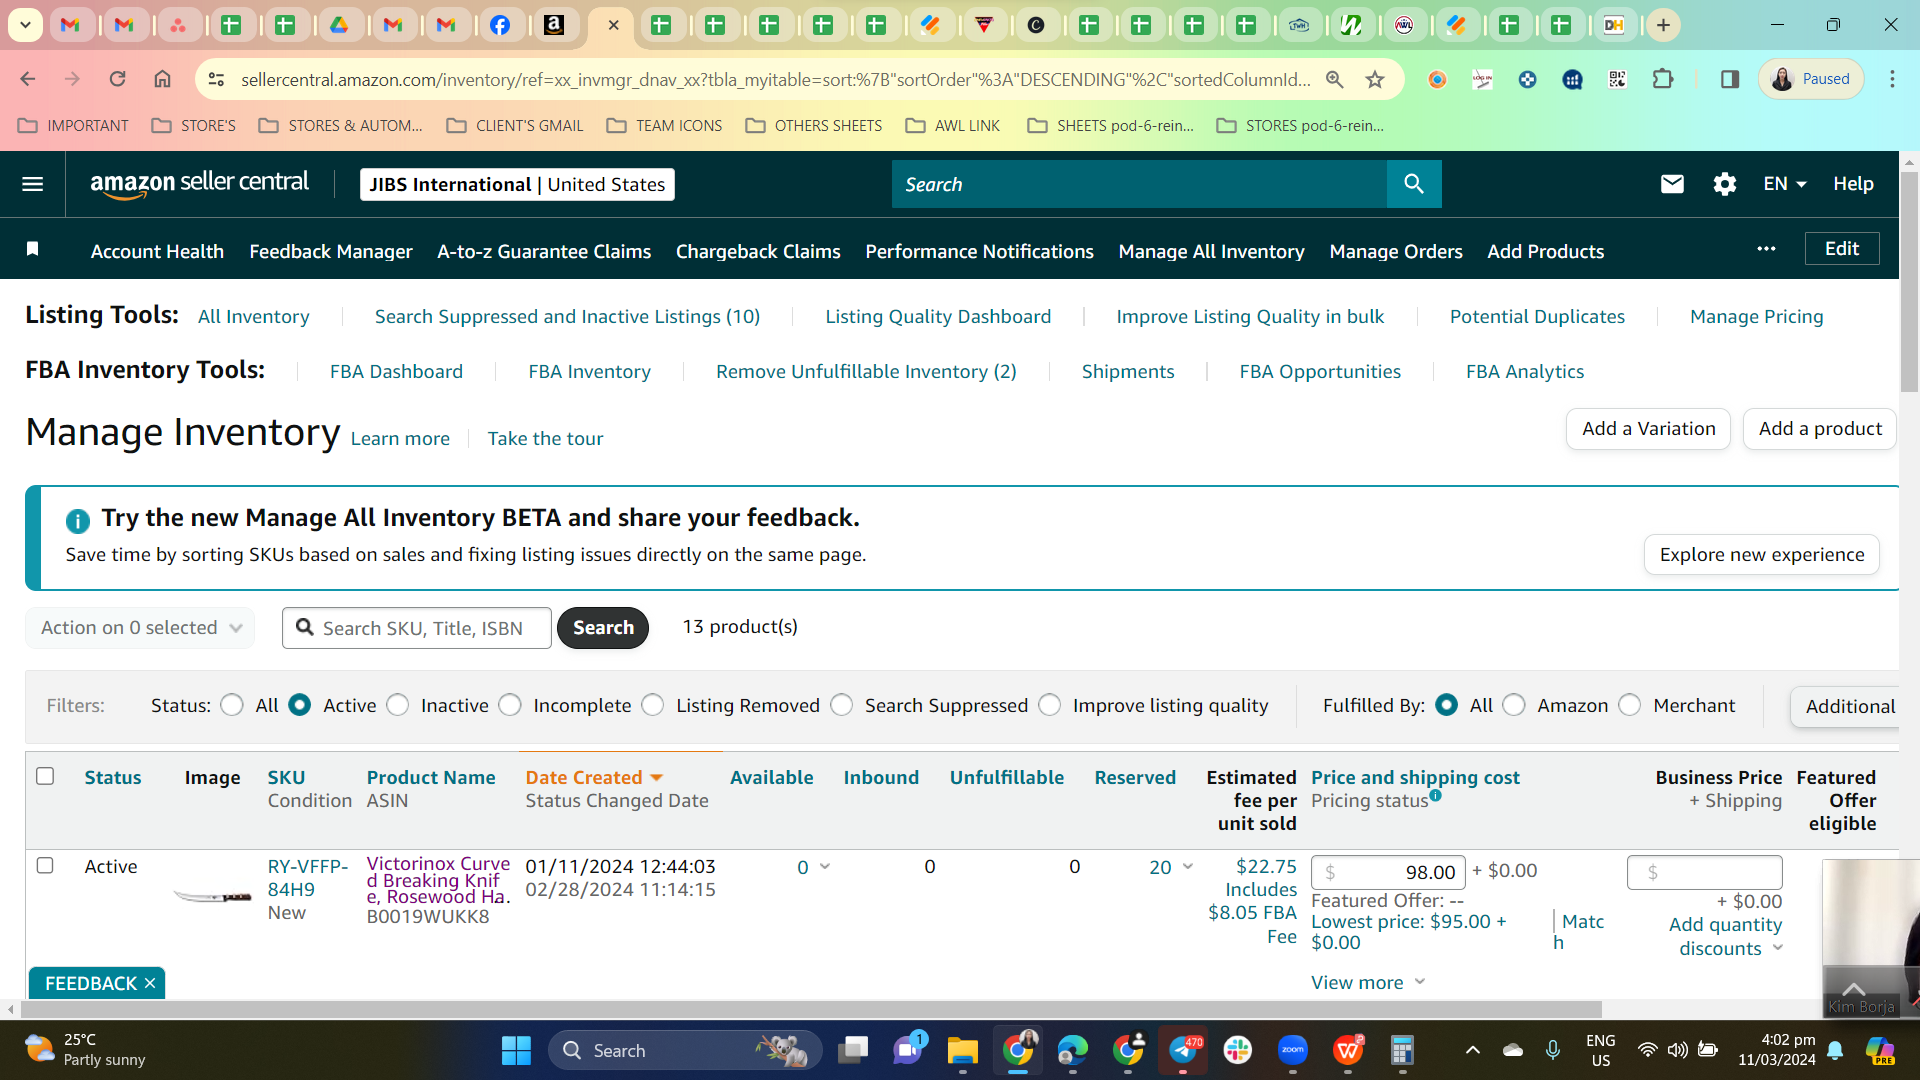Viewport: 1920px width, 1080px height.
Task: Open the zoom magnifier icon in address bar
Action: coord(1334,79)
